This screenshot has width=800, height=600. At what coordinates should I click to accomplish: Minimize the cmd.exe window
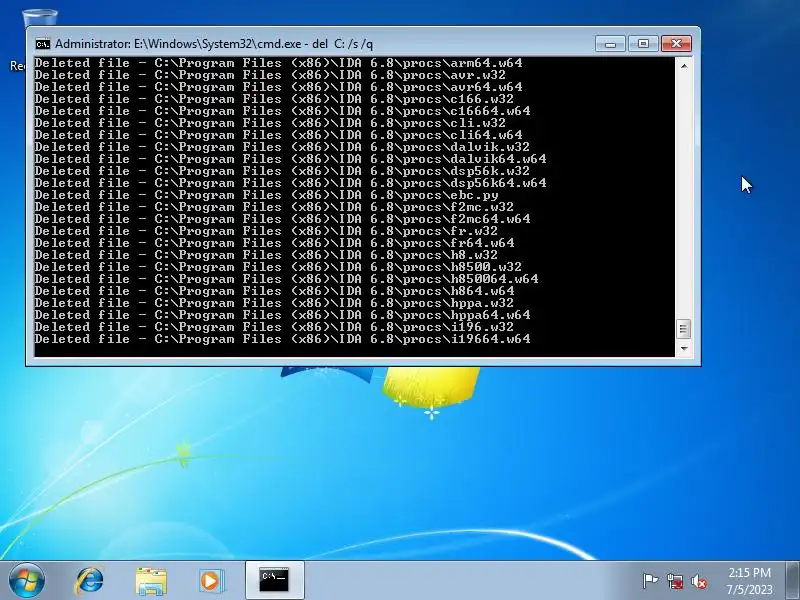click(610, 44)
